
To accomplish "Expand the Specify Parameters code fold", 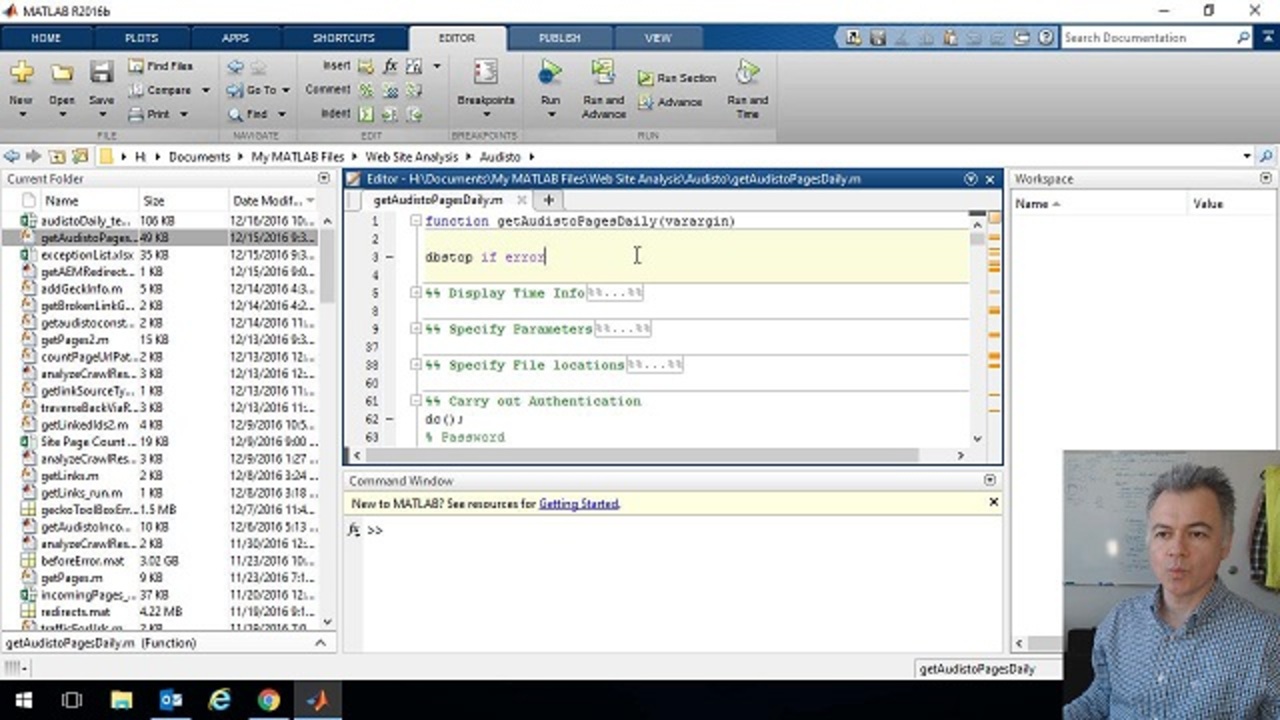I will (415, 329).
